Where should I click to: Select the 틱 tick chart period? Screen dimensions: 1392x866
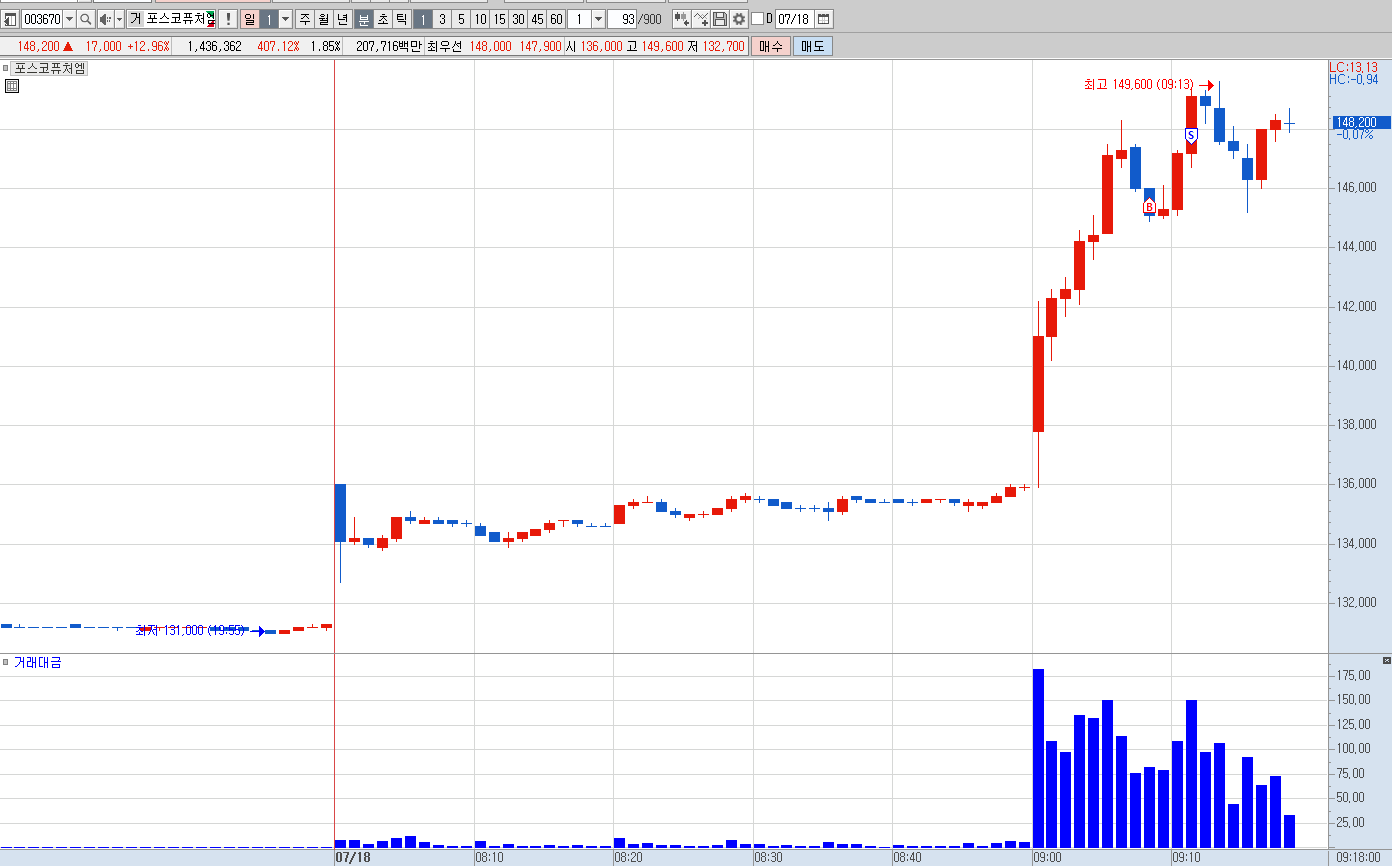click(x=402, y=19)
